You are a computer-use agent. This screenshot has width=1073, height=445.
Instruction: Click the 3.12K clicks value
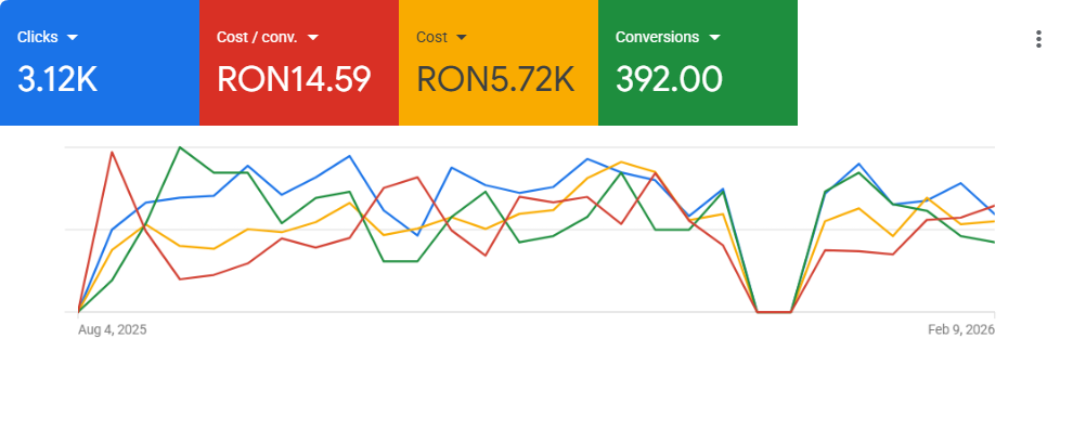pos(57,79)
